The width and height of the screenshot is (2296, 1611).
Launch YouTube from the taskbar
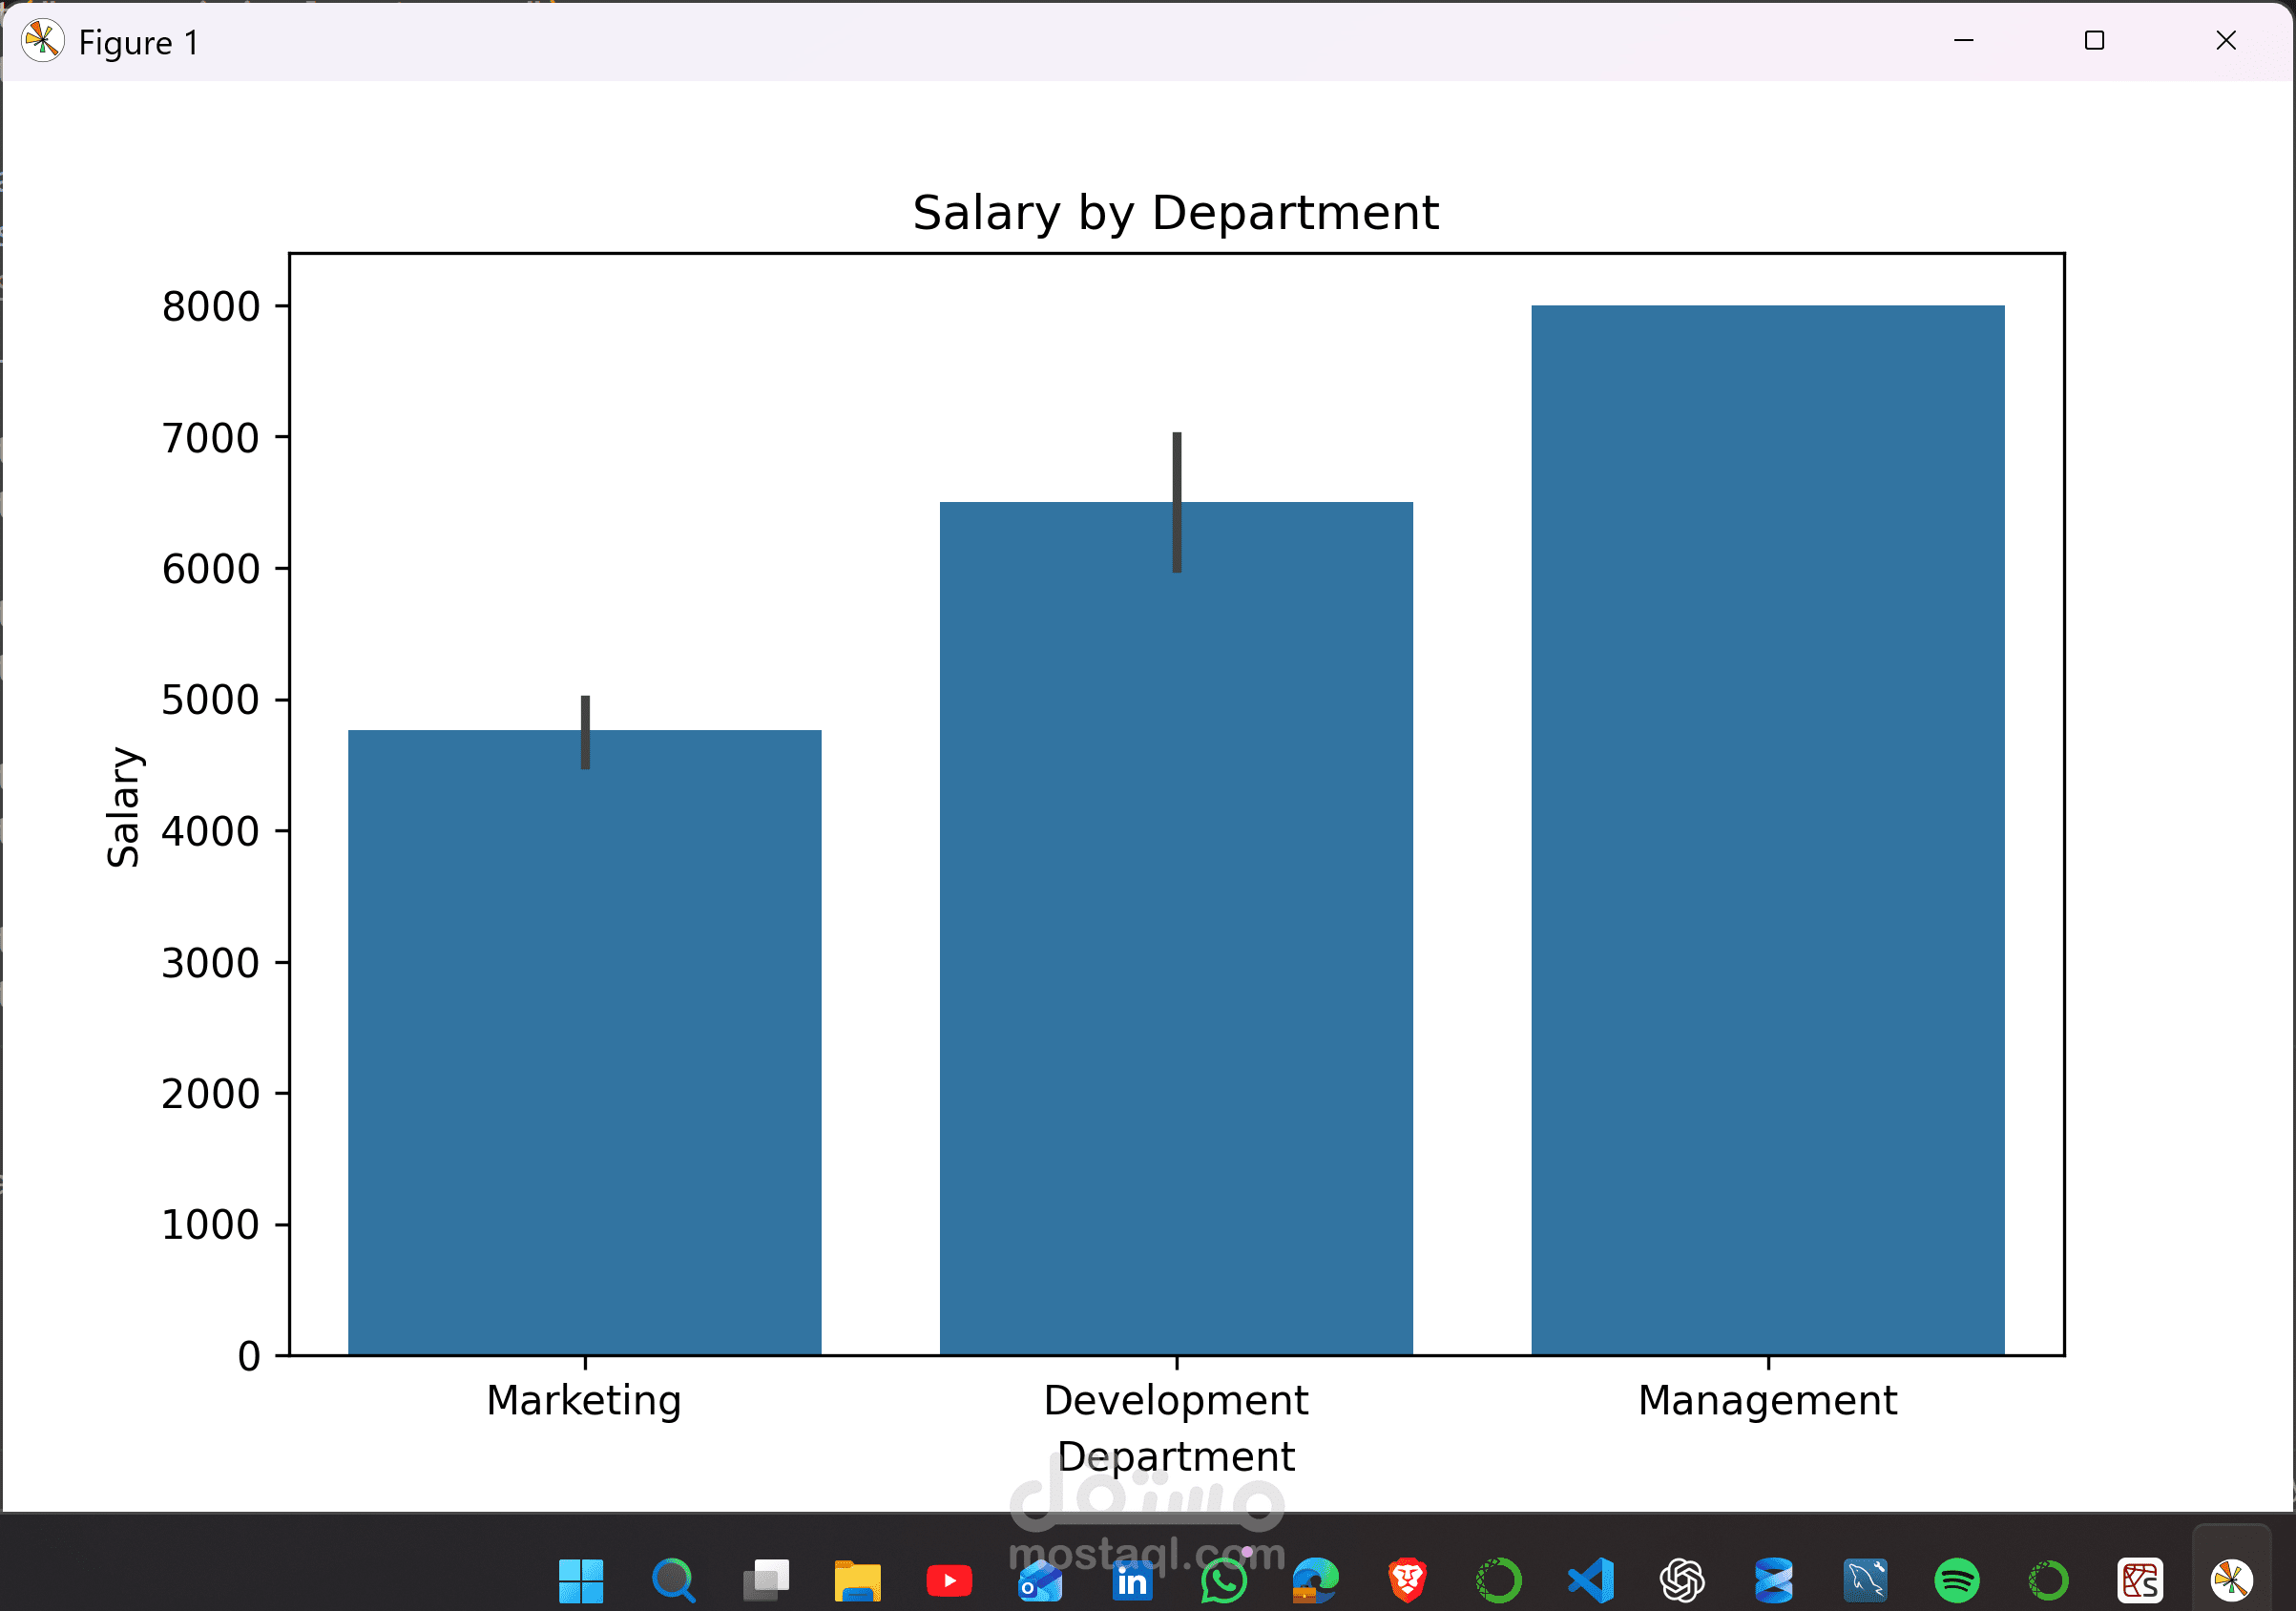pyautogui.click(x=949, y=1581)
